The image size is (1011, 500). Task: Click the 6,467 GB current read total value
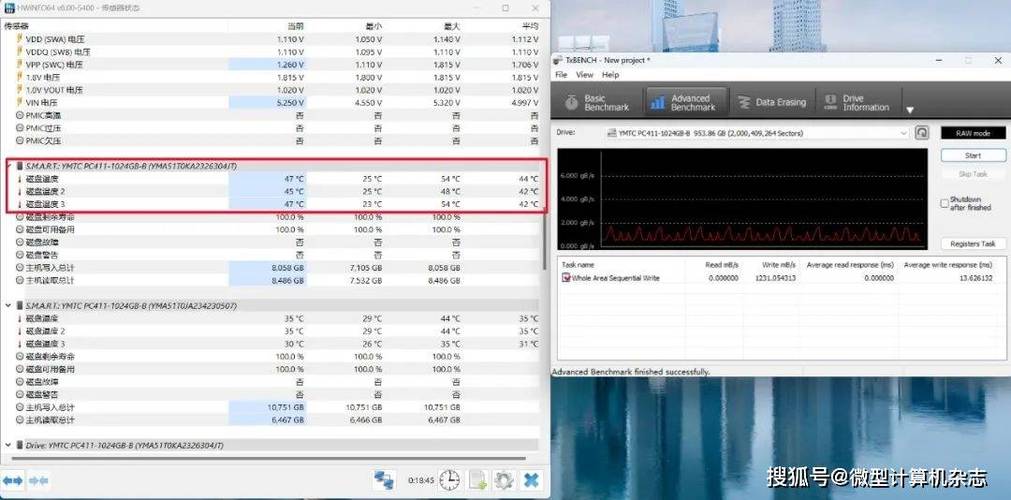point(288,420)
